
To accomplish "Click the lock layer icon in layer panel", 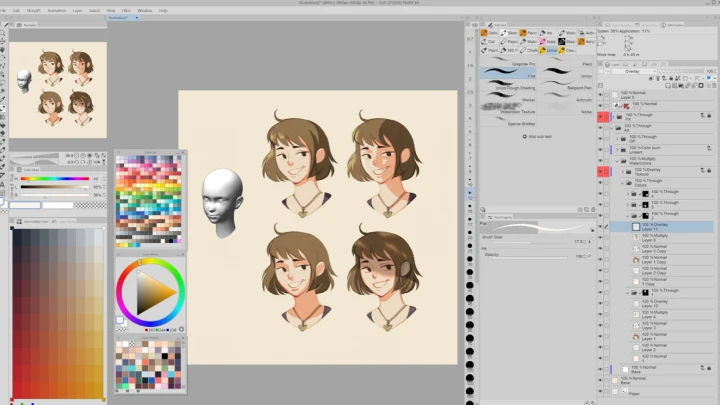I will [x=671, y=79].
